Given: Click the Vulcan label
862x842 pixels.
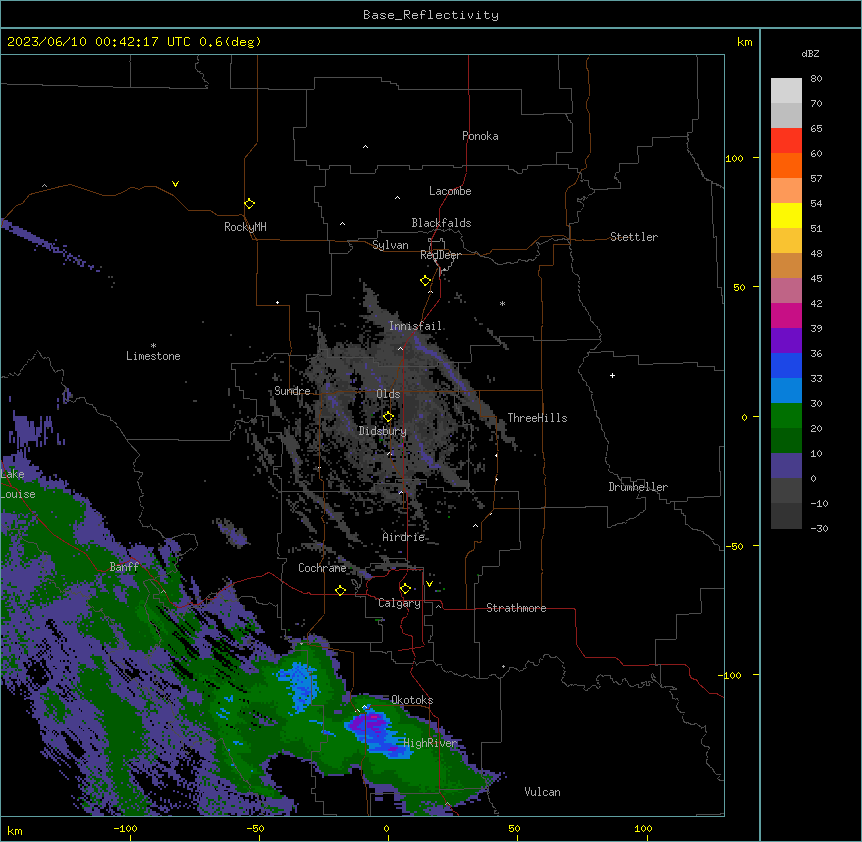Looking at the screenshot, I should 543,792.
